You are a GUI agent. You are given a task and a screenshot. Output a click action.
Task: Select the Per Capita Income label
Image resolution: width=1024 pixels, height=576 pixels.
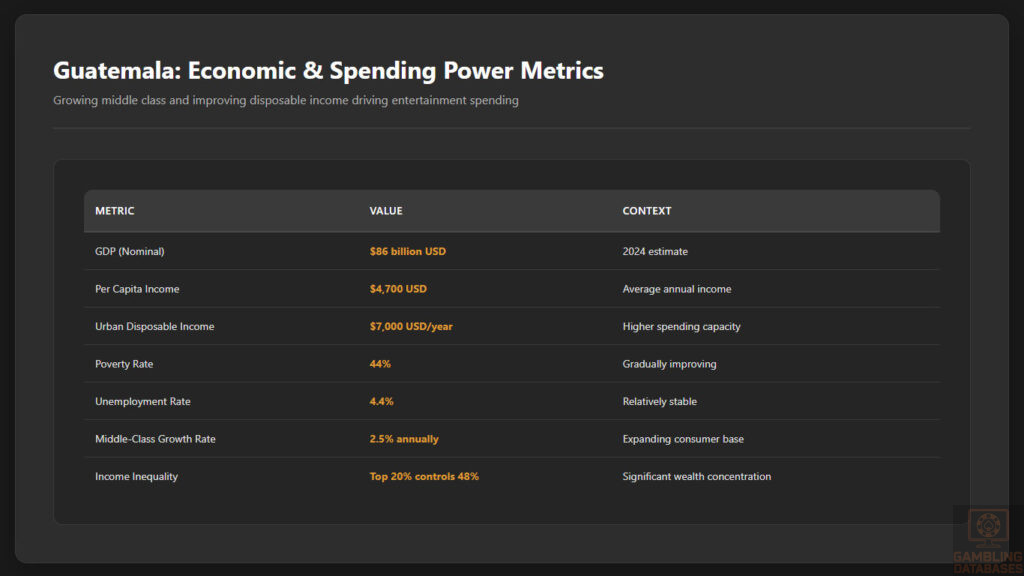pyautogui.click(x=136, y=289)
